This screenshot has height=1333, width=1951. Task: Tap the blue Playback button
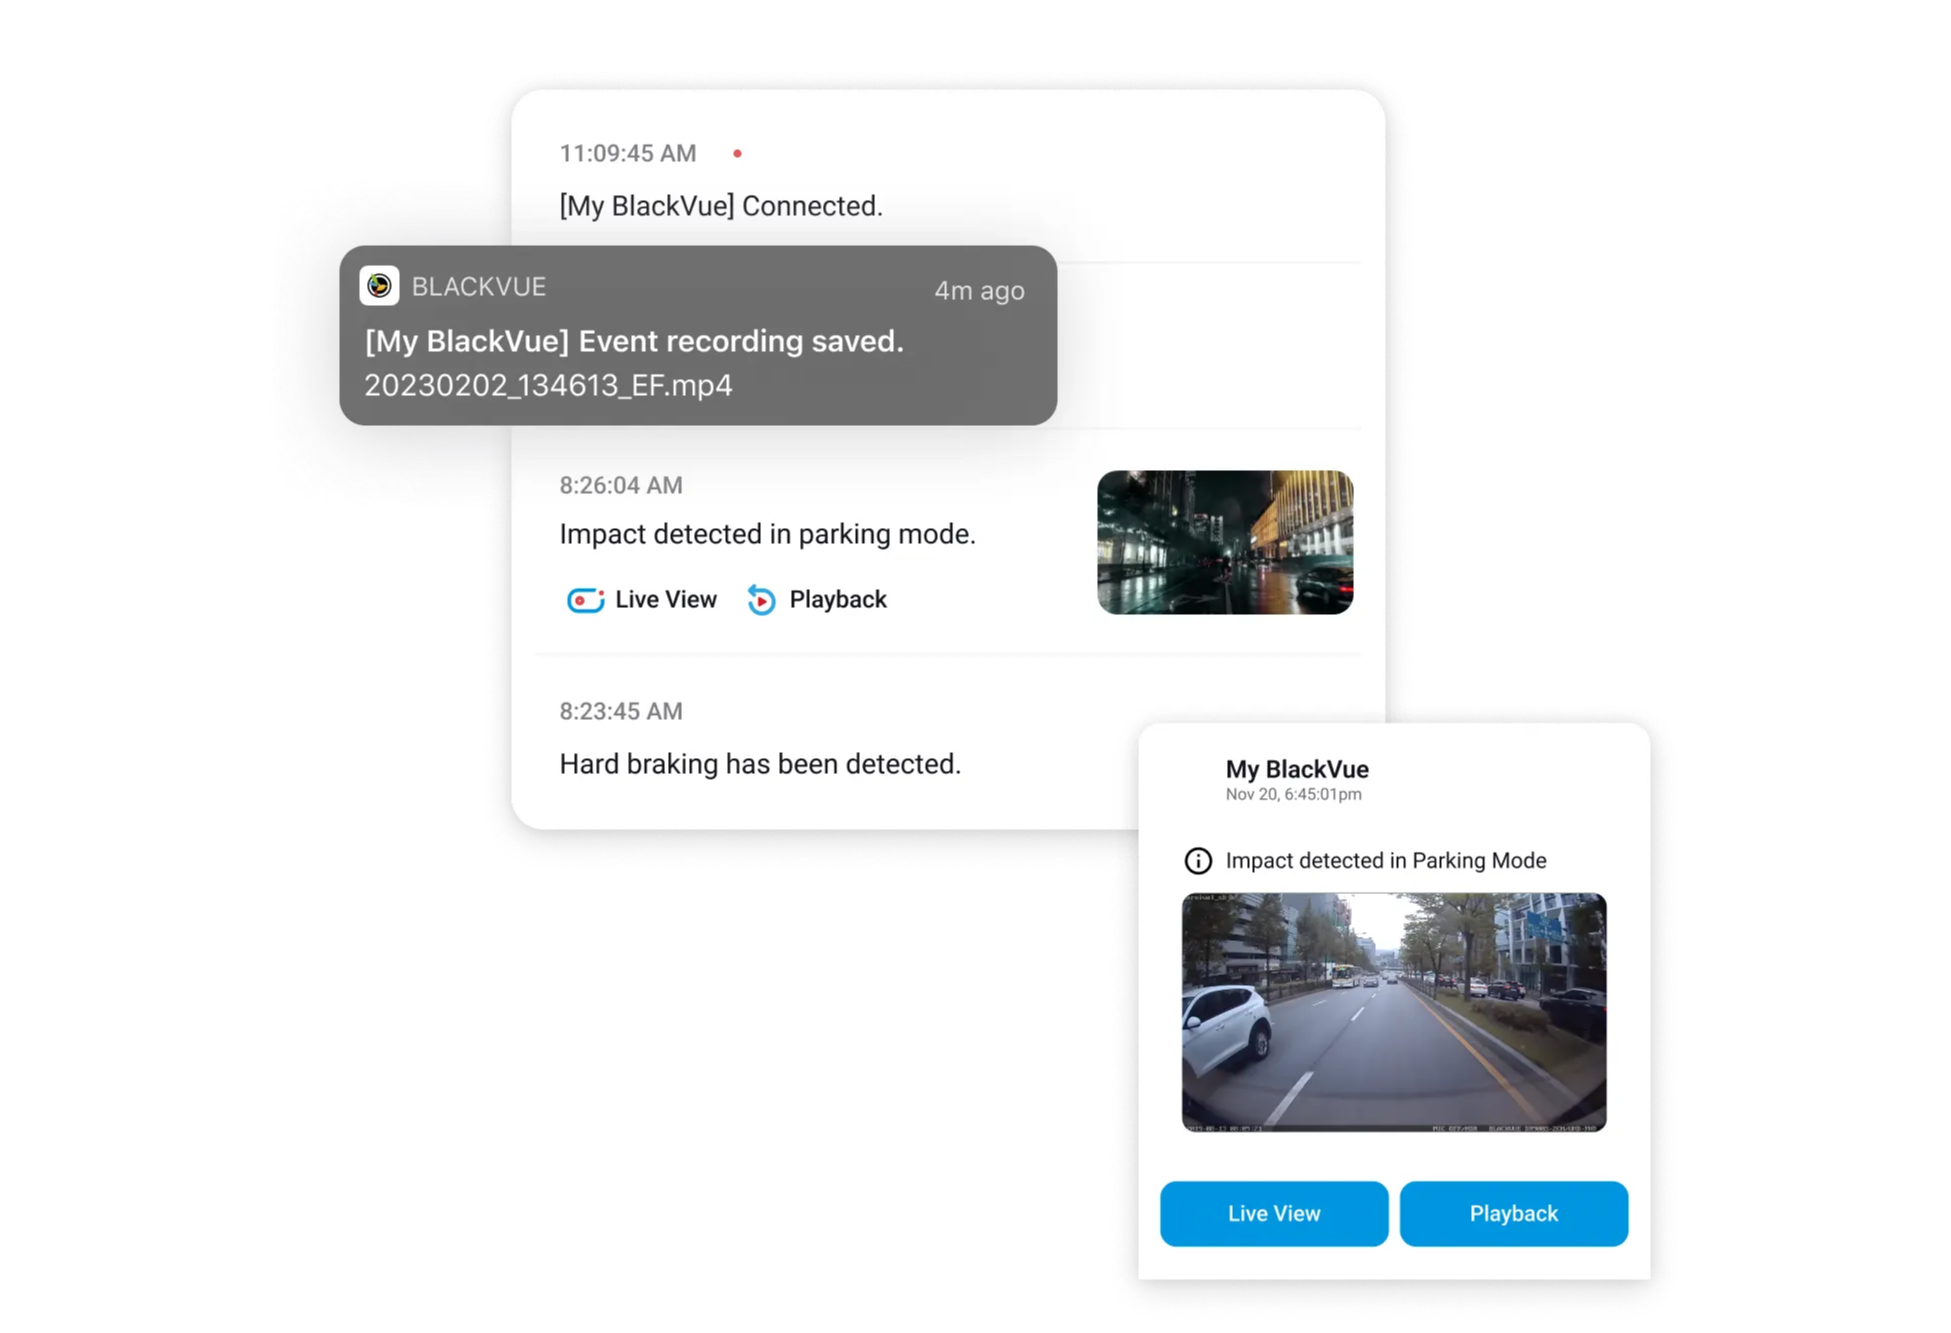tap(1513, 1213)
